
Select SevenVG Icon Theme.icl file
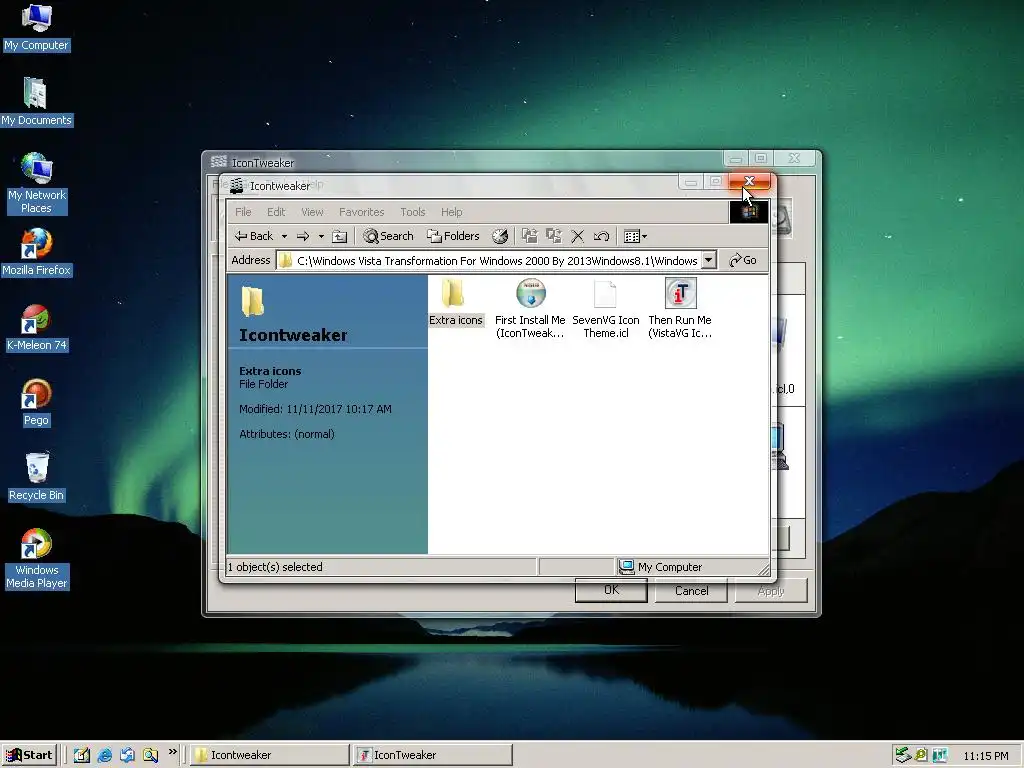pyautogui.click(x=605, y=309)
